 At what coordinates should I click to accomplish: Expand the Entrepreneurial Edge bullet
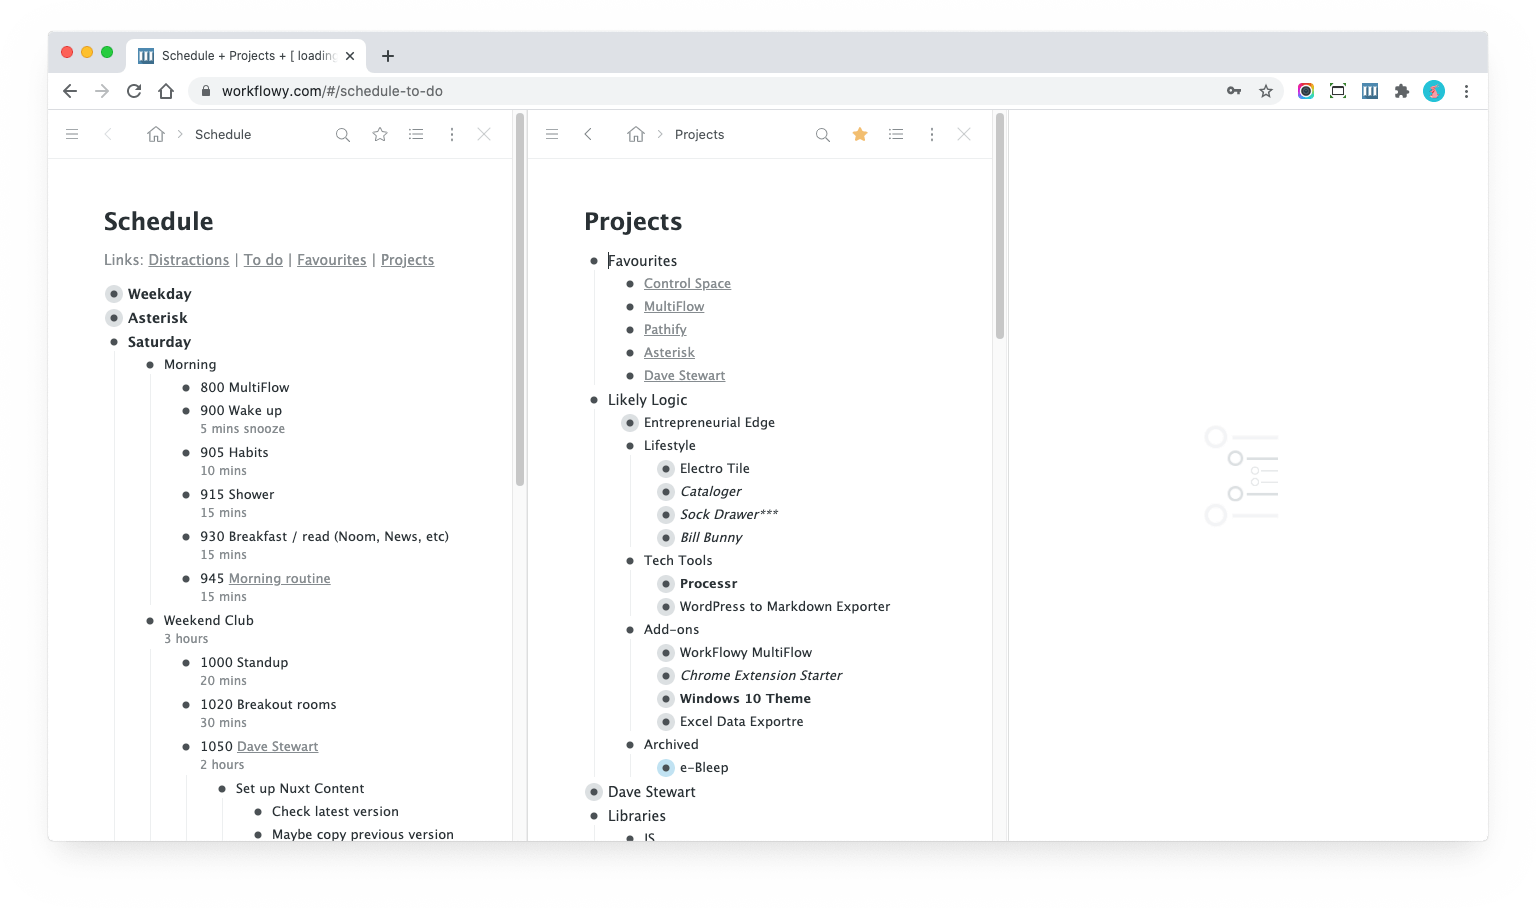click(x=630, y=423)
